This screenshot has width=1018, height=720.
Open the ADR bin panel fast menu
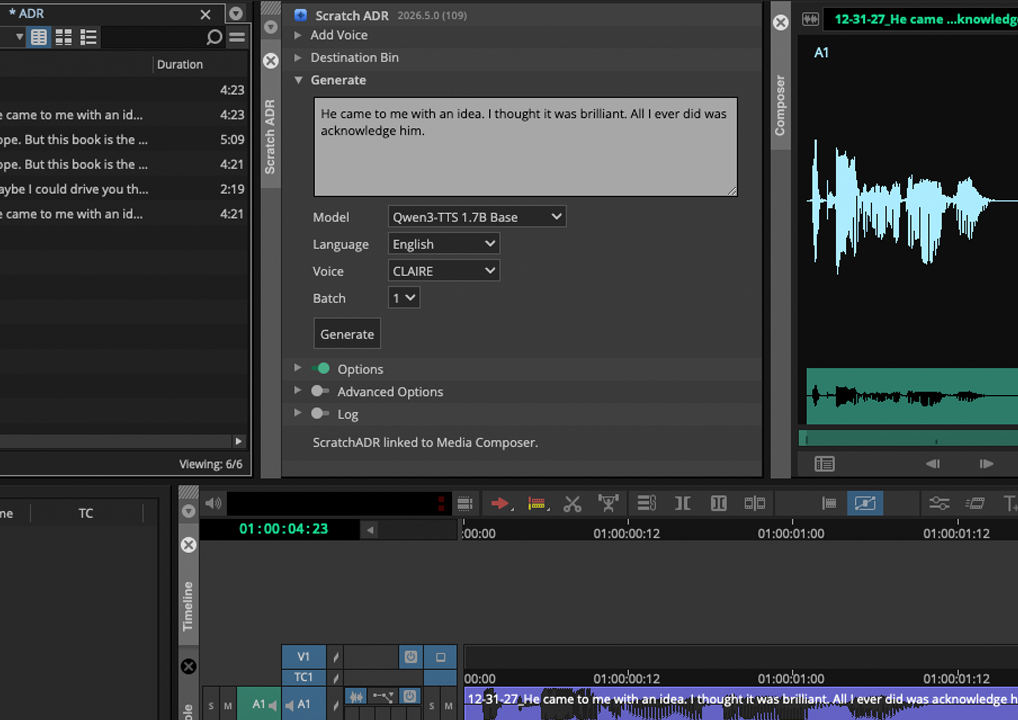[x=236, y=13]
